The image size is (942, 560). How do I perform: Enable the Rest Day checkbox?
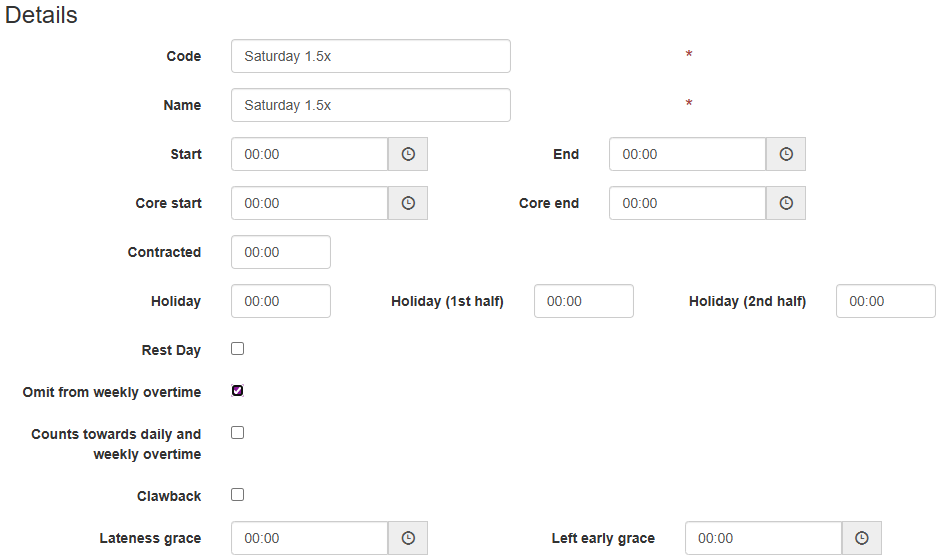point(238,349)
